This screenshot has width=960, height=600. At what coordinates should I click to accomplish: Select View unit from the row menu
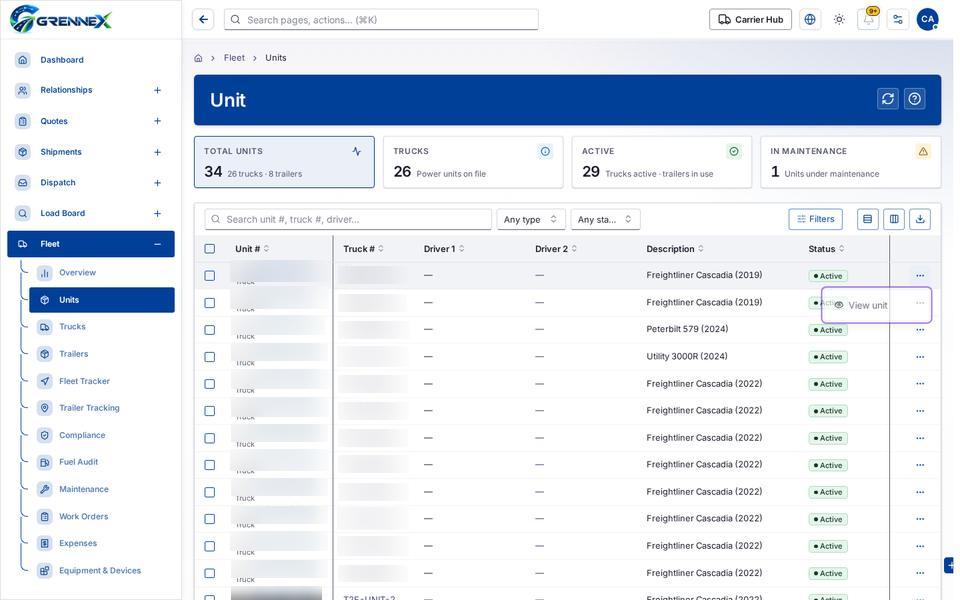tap(876, 305)
